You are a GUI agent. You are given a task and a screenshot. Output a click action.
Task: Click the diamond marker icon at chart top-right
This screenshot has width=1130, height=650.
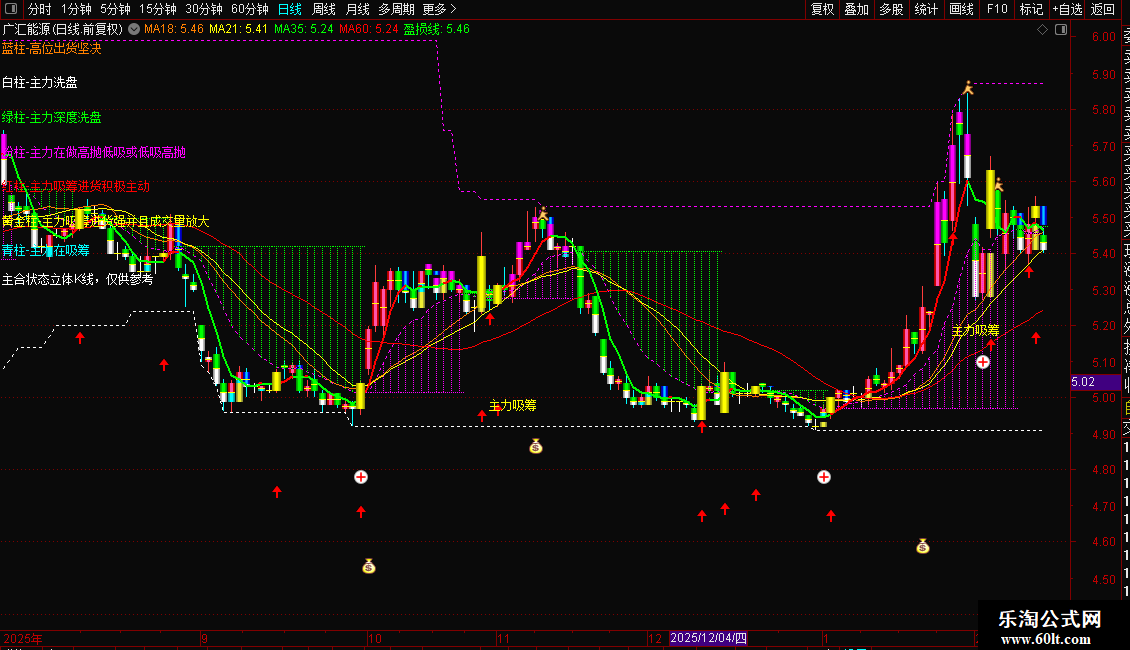[x=1042, y=30]
